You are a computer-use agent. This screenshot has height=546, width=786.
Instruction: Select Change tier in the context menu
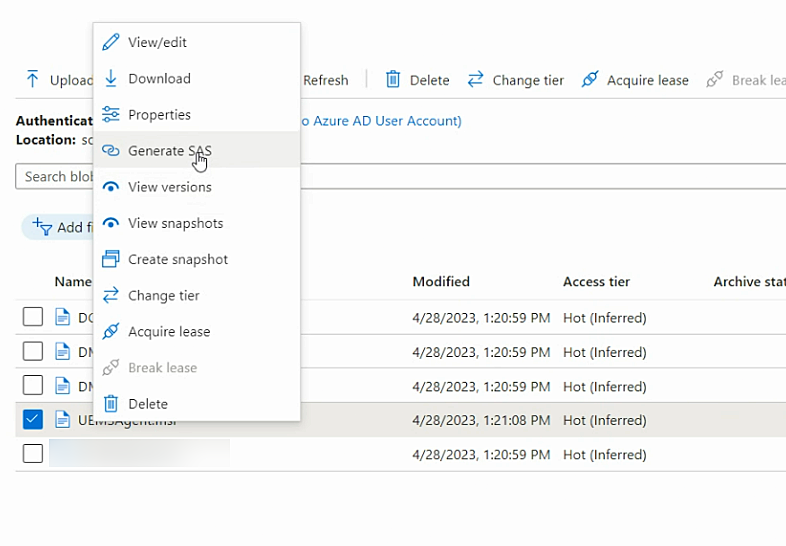pos(164,295)
